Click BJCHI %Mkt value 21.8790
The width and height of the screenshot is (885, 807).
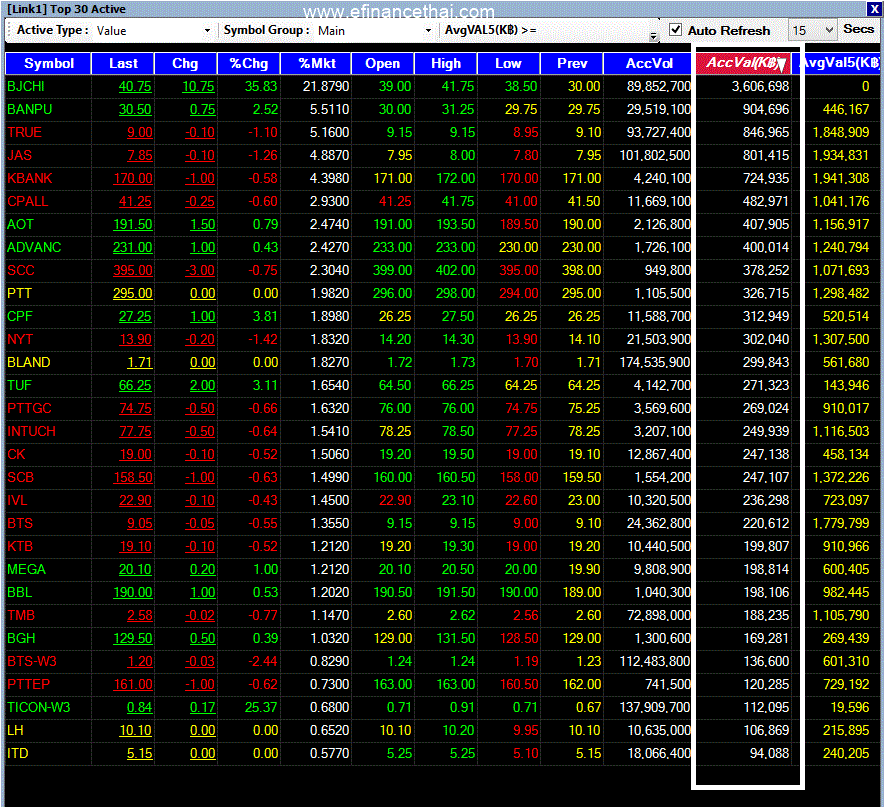(x=326, y=86)
